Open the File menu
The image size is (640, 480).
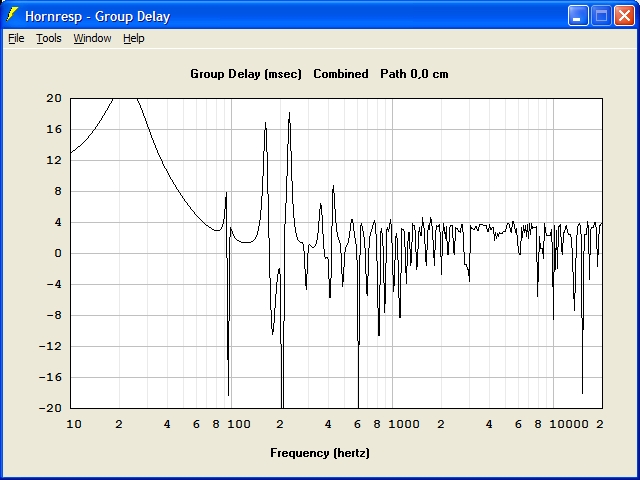[16, 38]
